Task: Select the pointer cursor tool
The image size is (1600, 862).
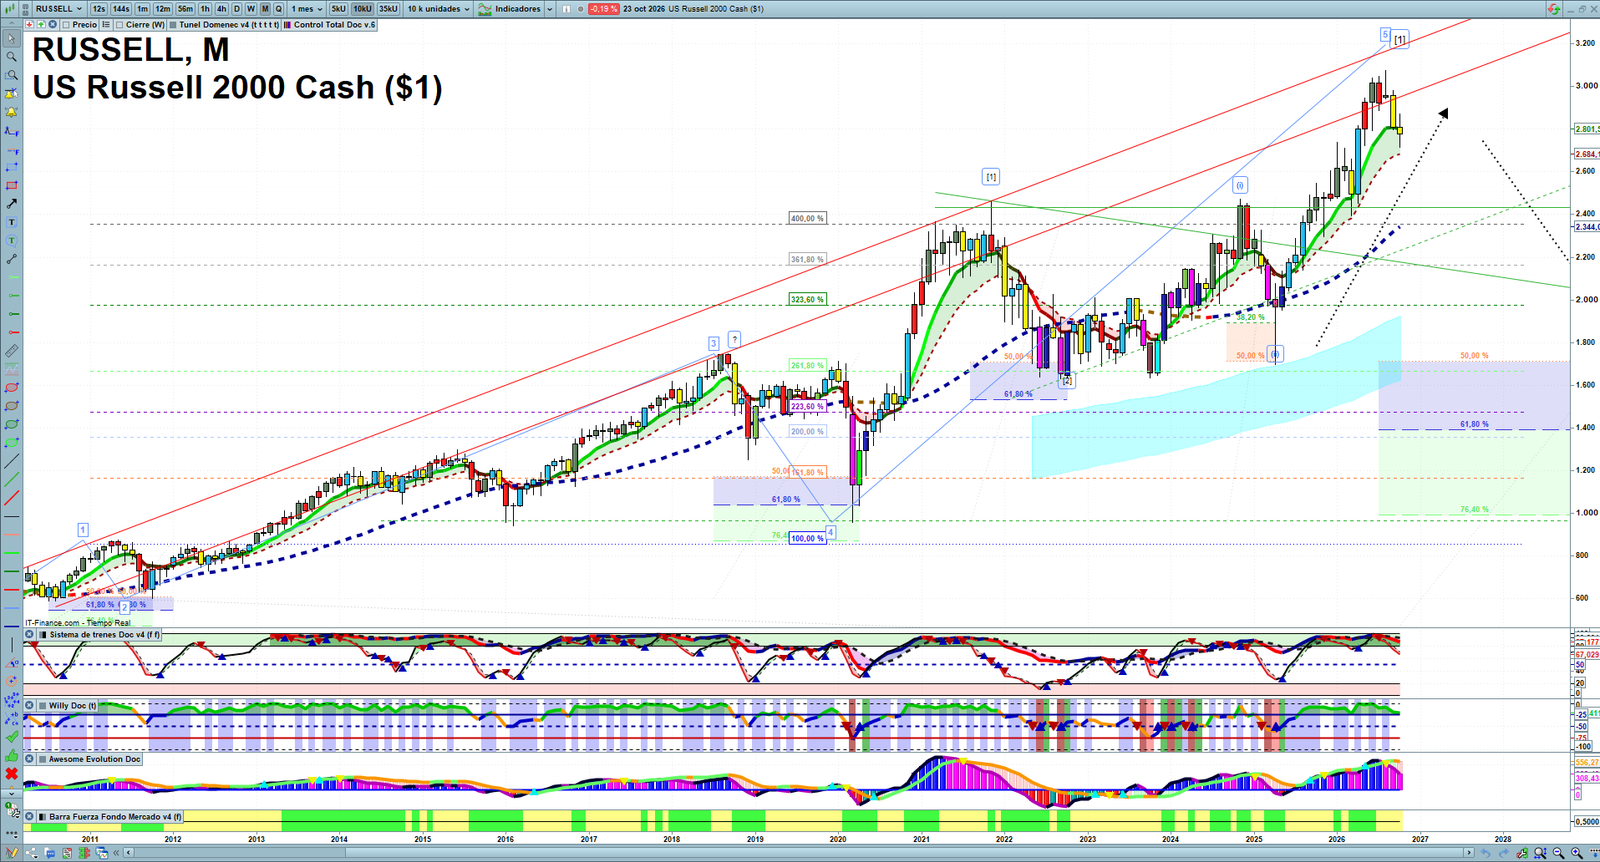Action: [x=11, y=38]
